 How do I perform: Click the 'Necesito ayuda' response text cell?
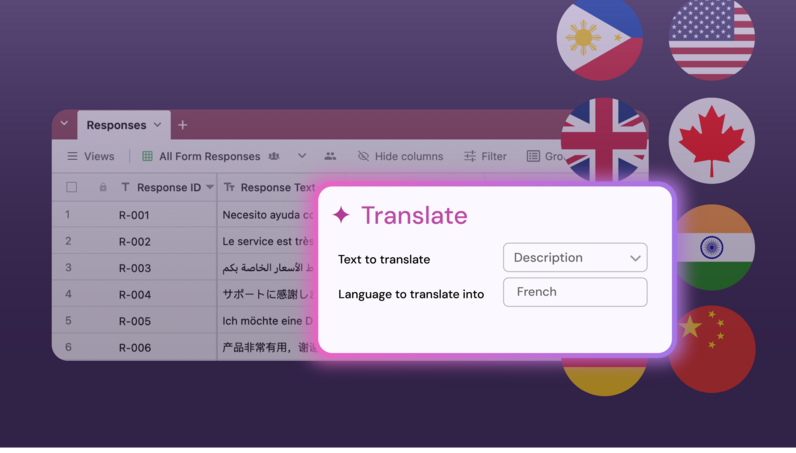pyautogui.click(x=268, y=215)
